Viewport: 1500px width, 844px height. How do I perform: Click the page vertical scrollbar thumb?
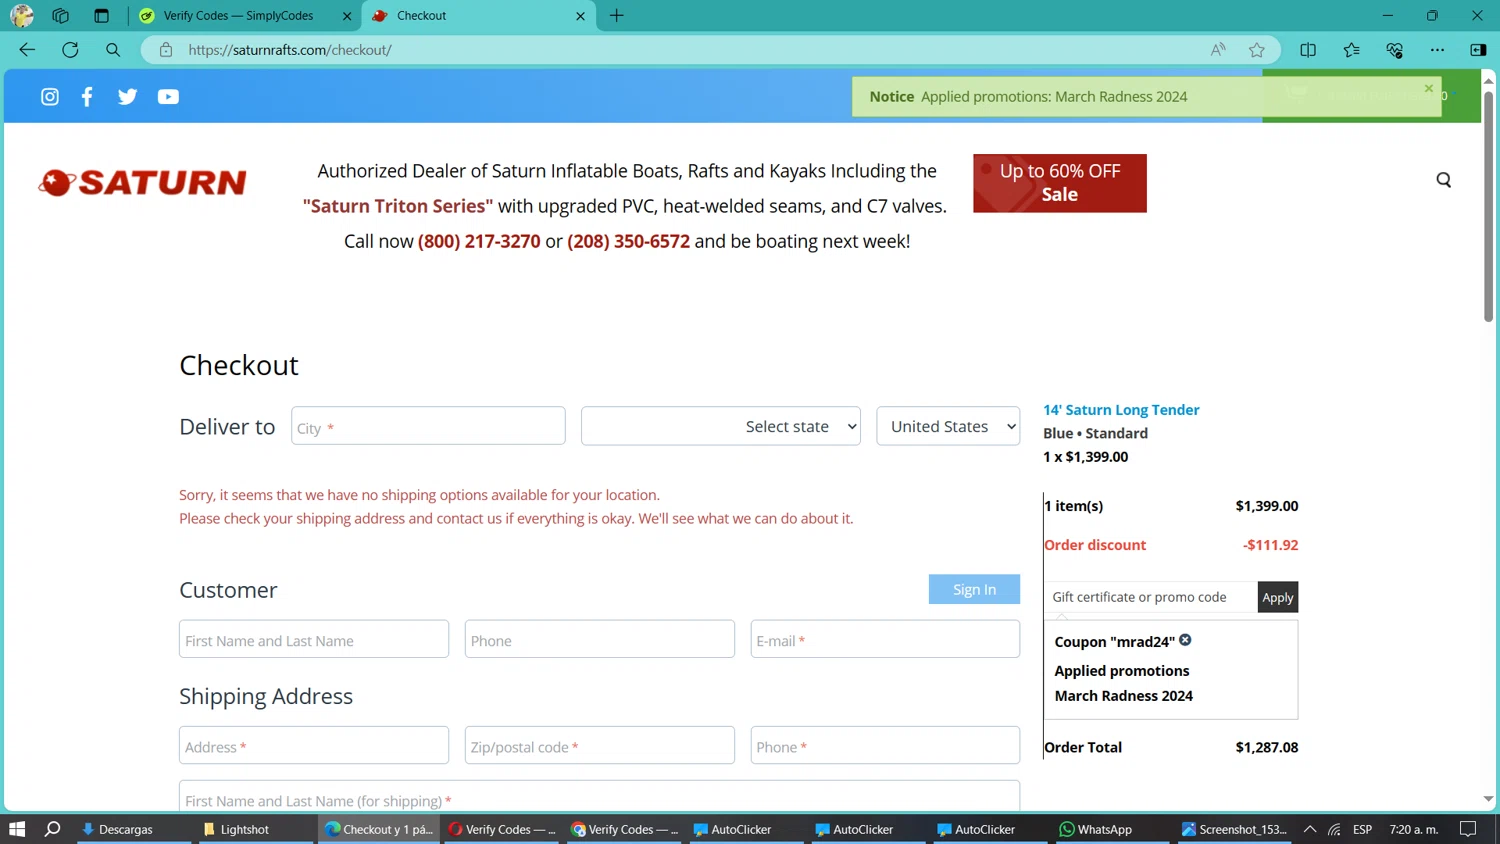coord(1488,206)
